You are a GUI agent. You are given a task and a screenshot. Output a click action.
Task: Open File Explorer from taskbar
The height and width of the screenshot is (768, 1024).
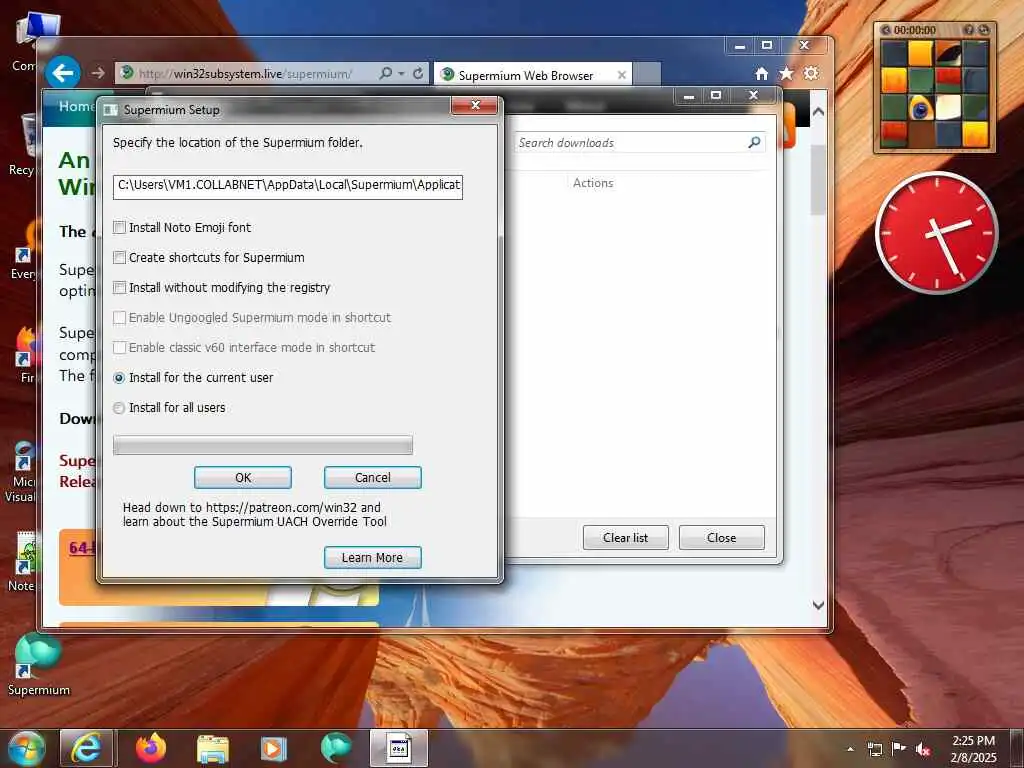click(212, 749)
